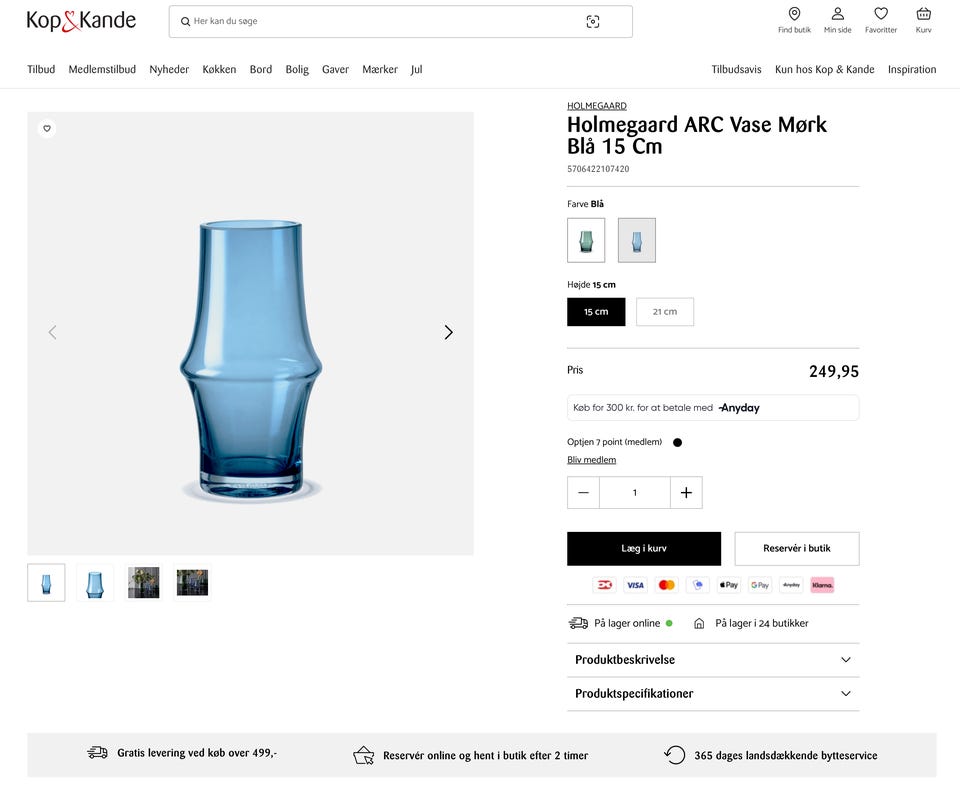Click the Reservér i butik button

point(796,548)
